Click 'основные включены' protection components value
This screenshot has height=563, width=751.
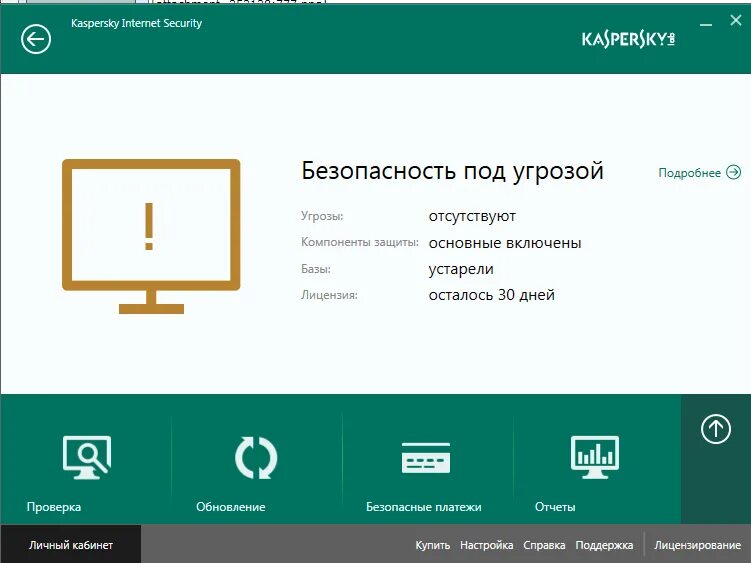click(x=505, y=243)
